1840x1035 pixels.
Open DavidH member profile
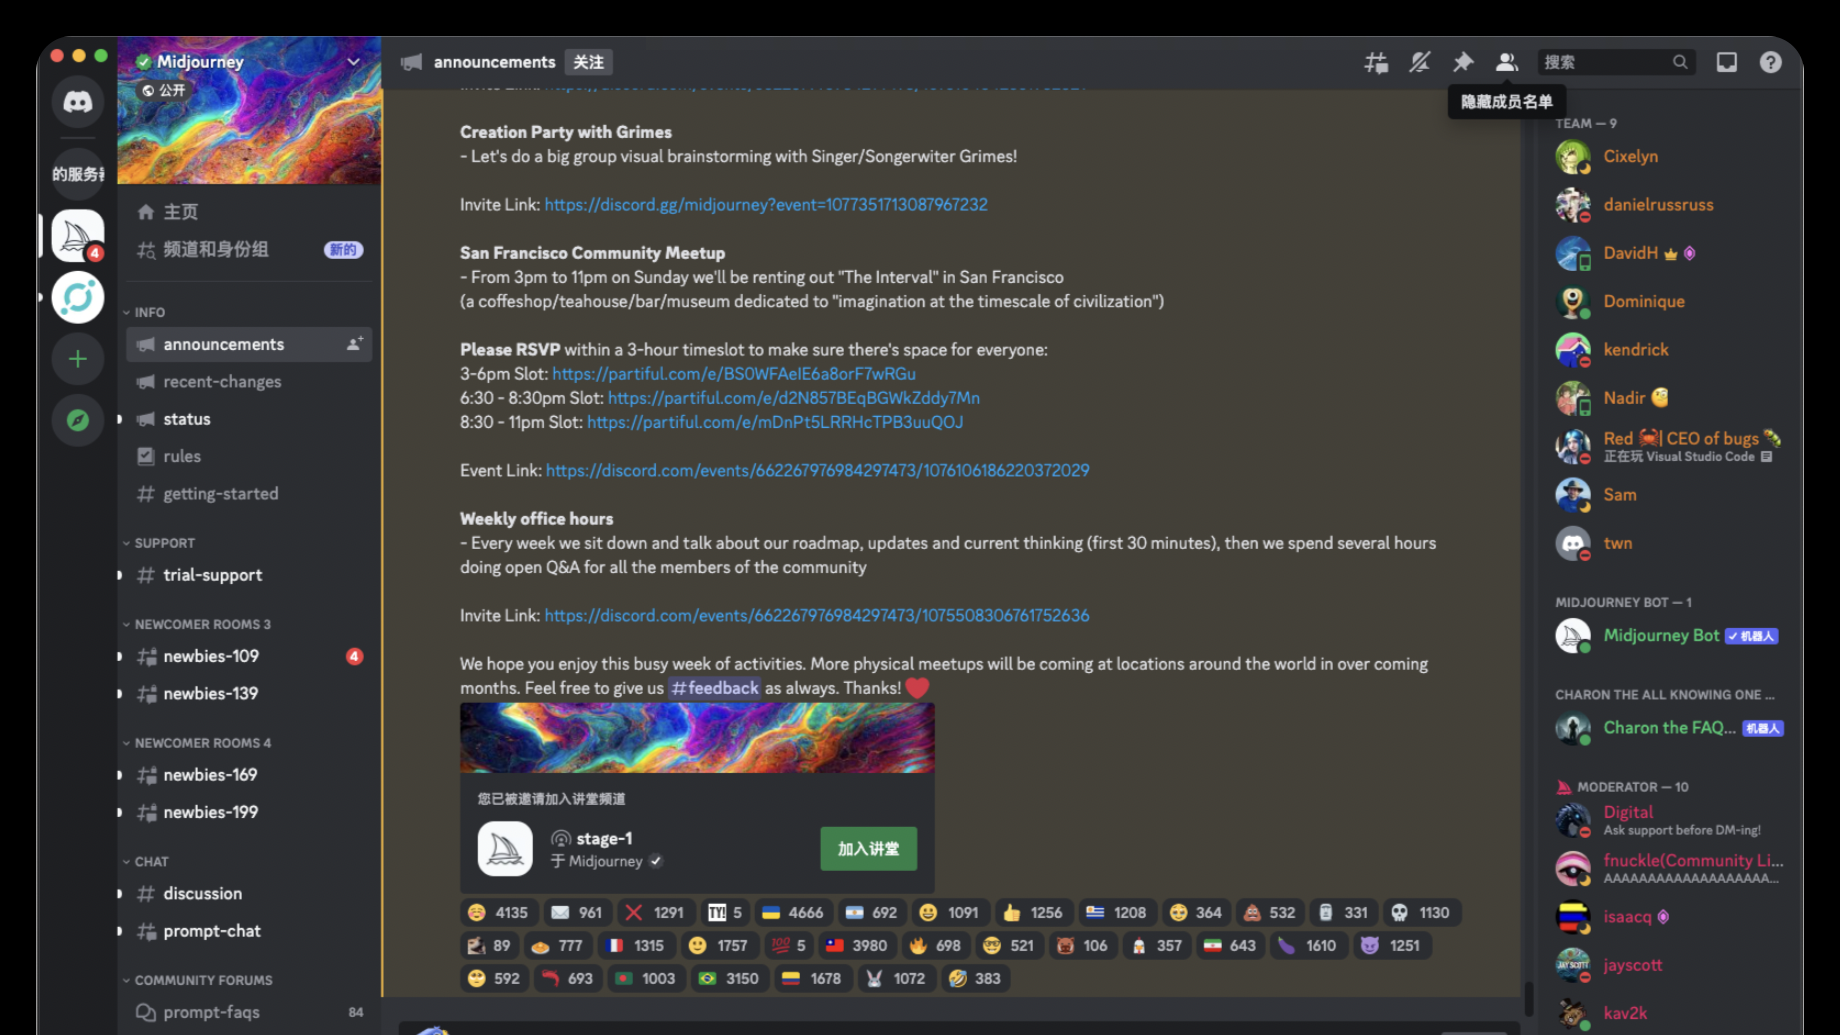tap(1668, 253)
